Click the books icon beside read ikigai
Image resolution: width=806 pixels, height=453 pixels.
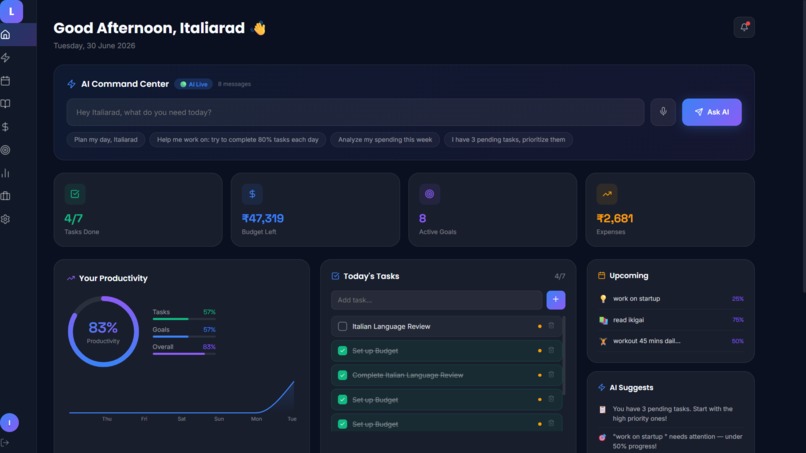(x=603, y=320)
